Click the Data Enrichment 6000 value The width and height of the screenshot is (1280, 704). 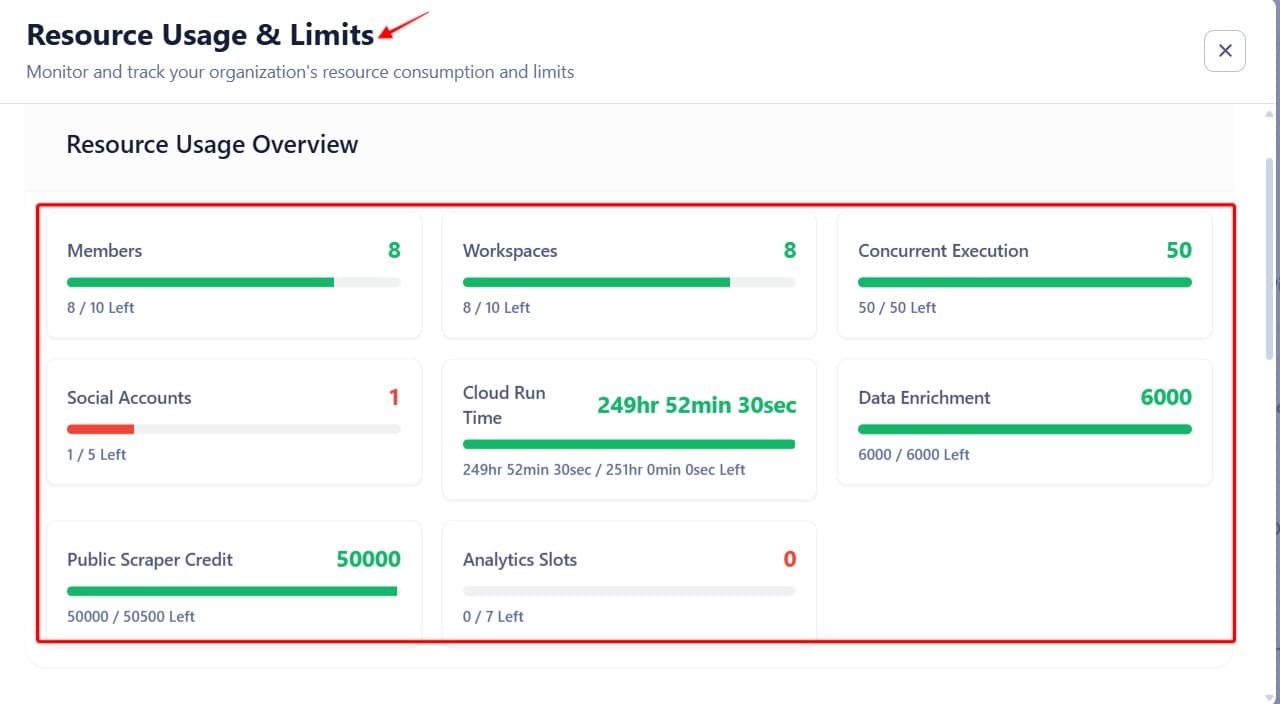[x=1165, y=398]
